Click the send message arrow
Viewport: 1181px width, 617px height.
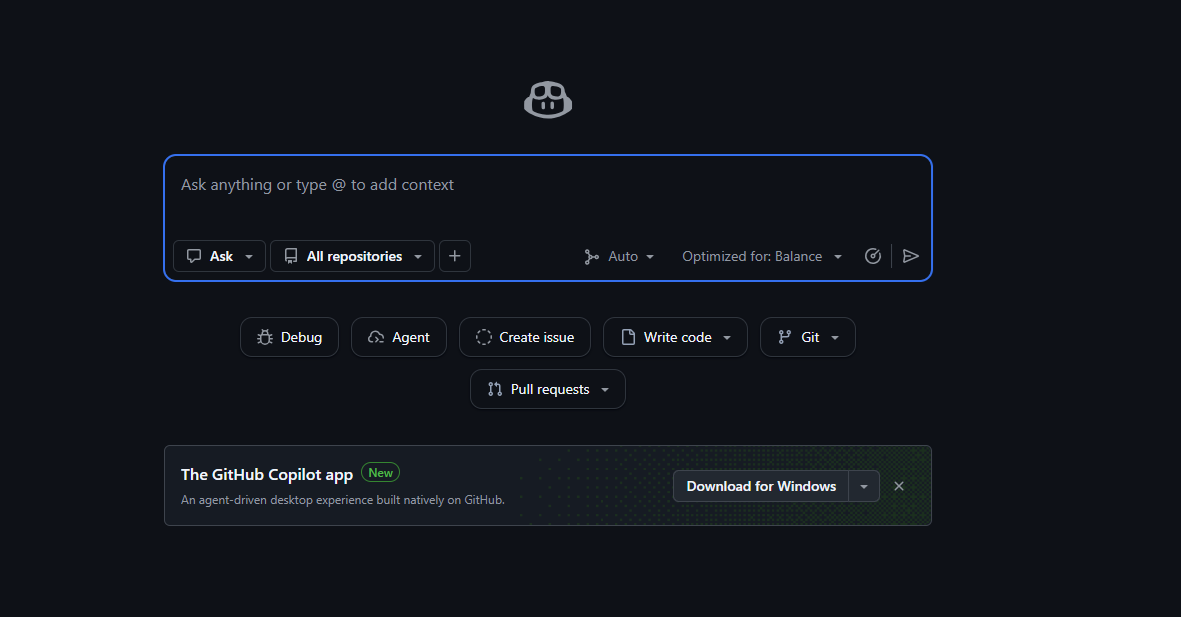[x=911, y=256]
